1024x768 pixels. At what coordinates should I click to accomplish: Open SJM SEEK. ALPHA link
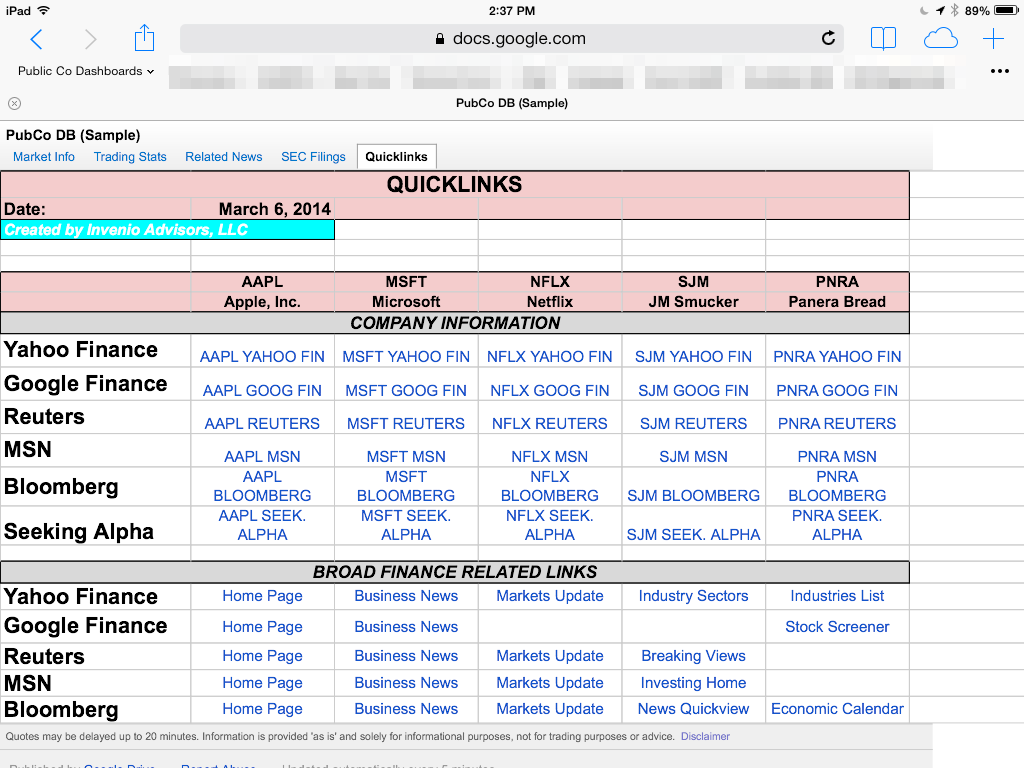point(693,535)
